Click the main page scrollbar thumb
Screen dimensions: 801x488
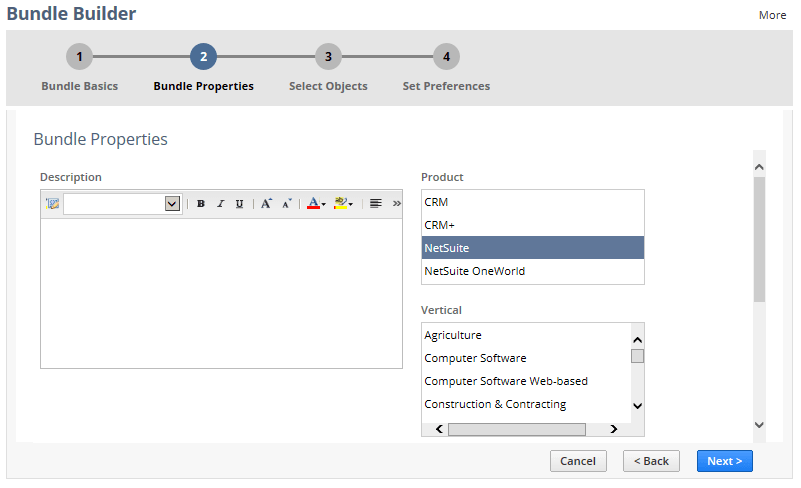point(759,240)
